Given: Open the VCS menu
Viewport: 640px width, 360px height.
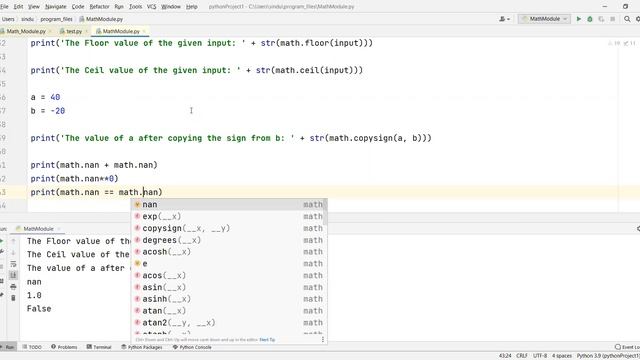Looking at the screenshot, I should tap(151, 7).
